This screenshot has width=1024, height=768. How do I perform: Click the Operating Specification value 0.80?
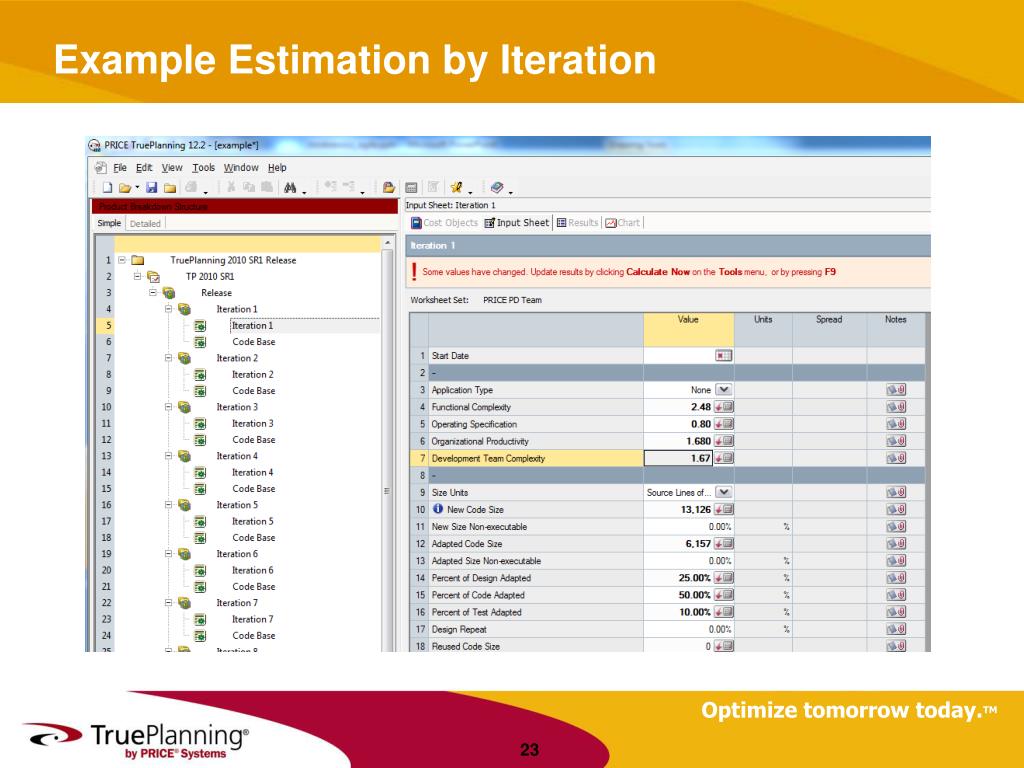(701, 424)
